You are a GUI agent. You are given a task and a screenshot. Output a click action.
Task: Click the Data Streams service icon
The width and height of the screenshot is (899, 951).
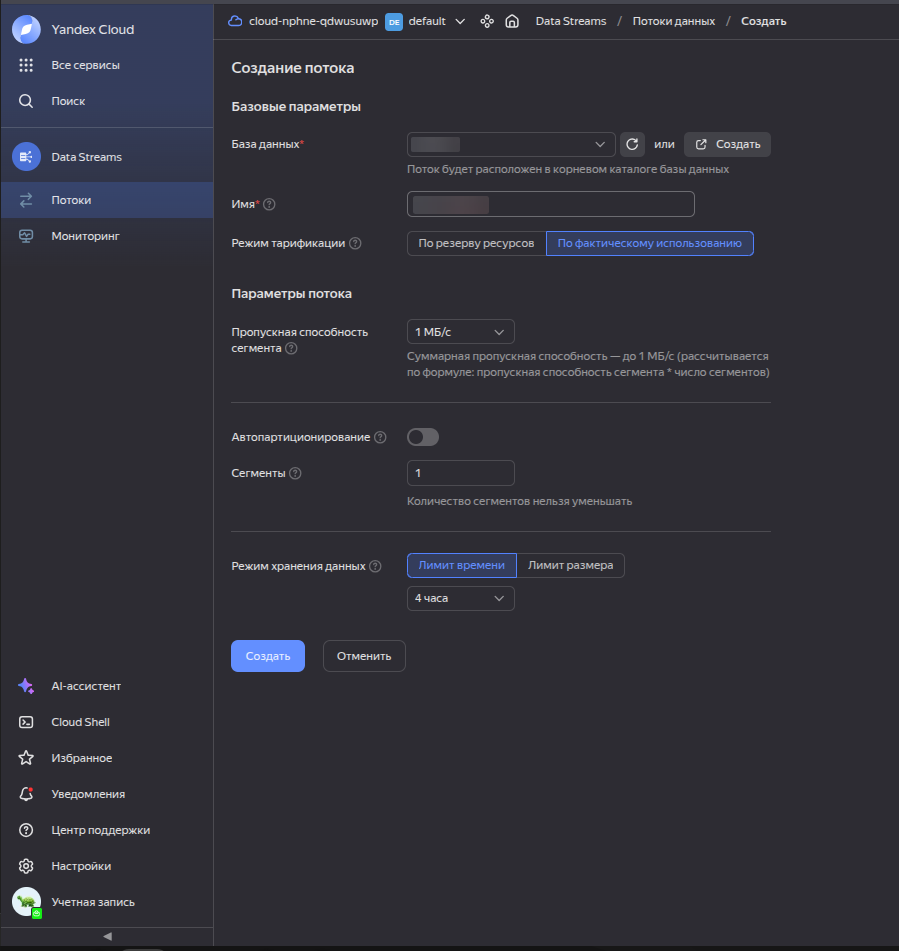click(x=26, y=156)
